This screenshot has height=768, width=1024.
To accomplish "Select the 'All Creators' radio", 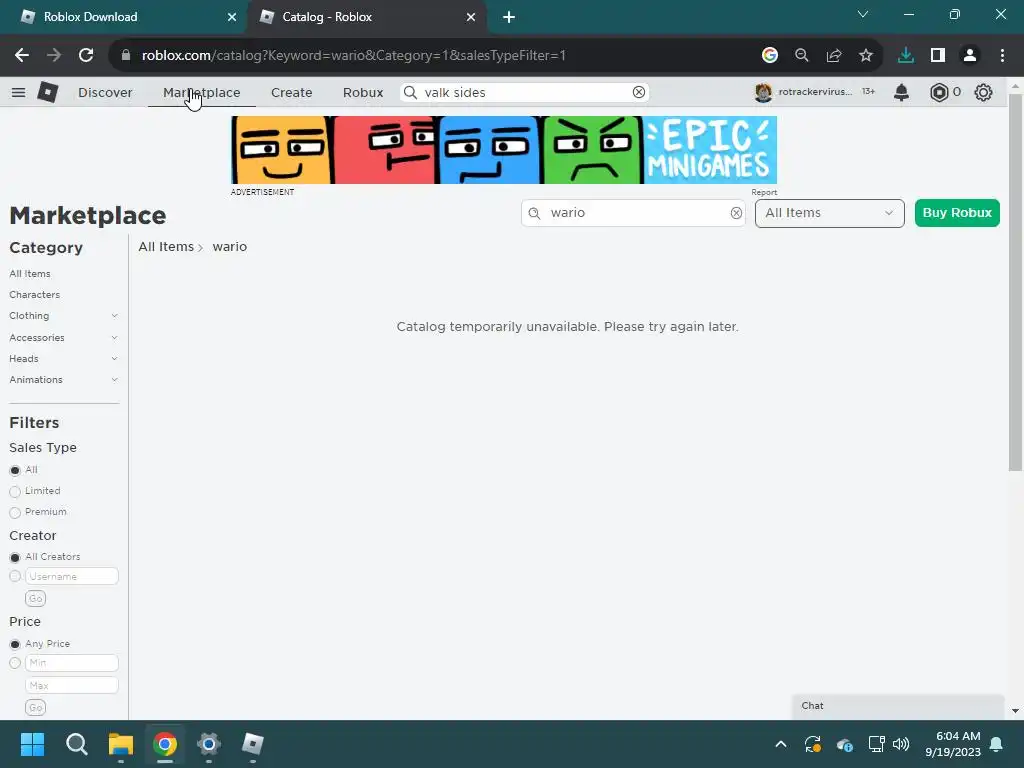I will coord(15,557).
